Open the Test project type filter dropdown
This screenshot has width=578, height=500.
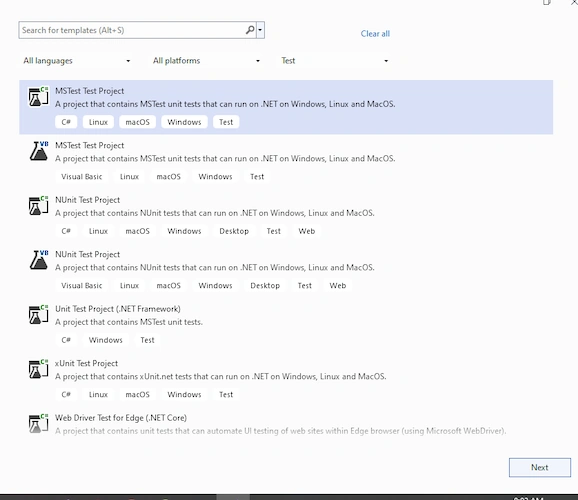click(x=334, y=61)
